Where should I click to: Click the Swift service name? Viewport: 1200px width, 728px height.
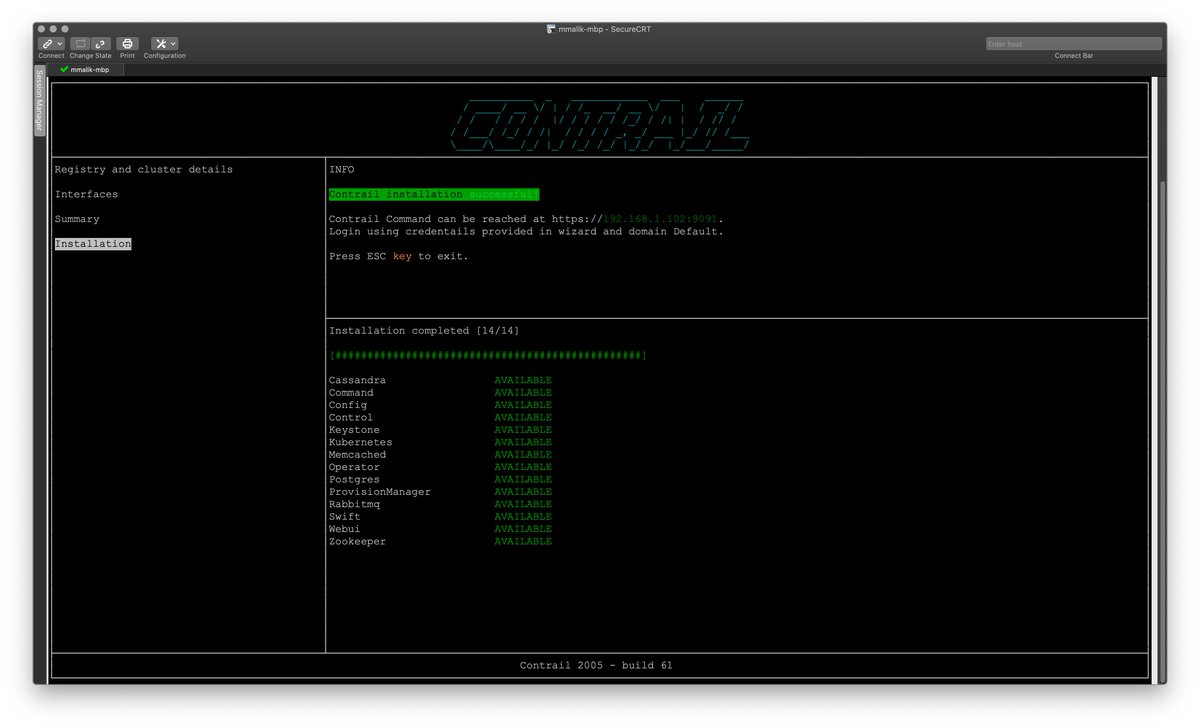point(345,517)
